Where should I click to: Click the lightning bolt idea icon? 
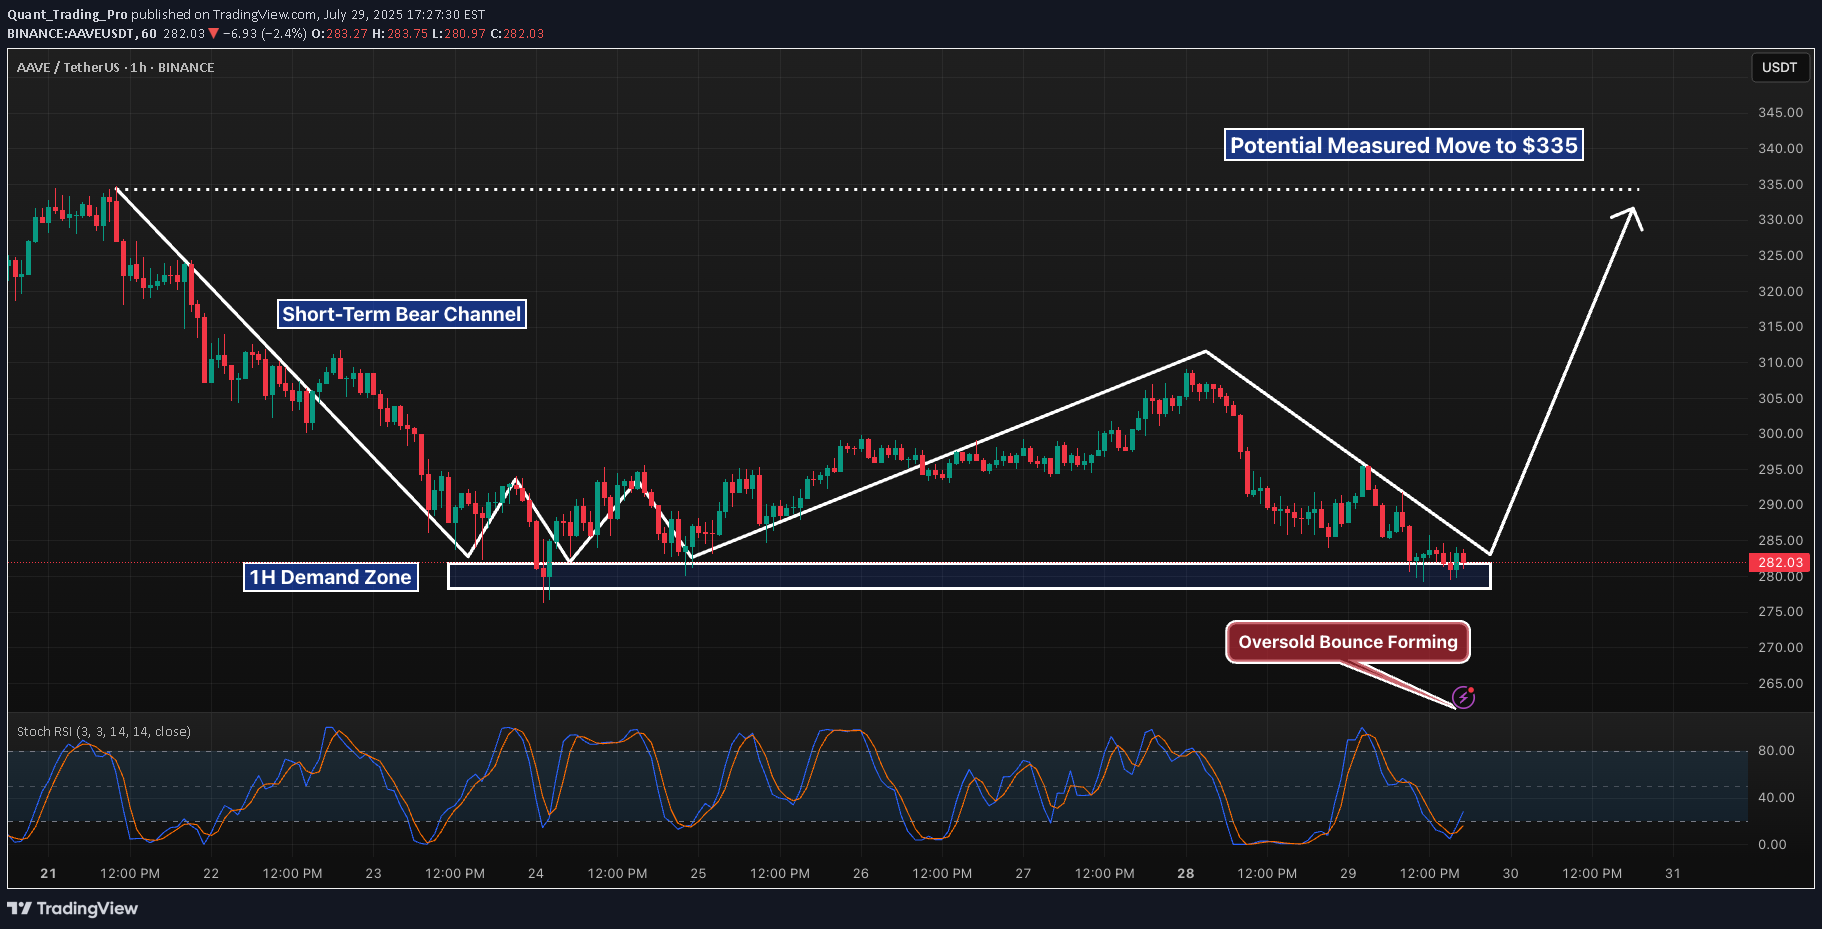pos(1464,697)
